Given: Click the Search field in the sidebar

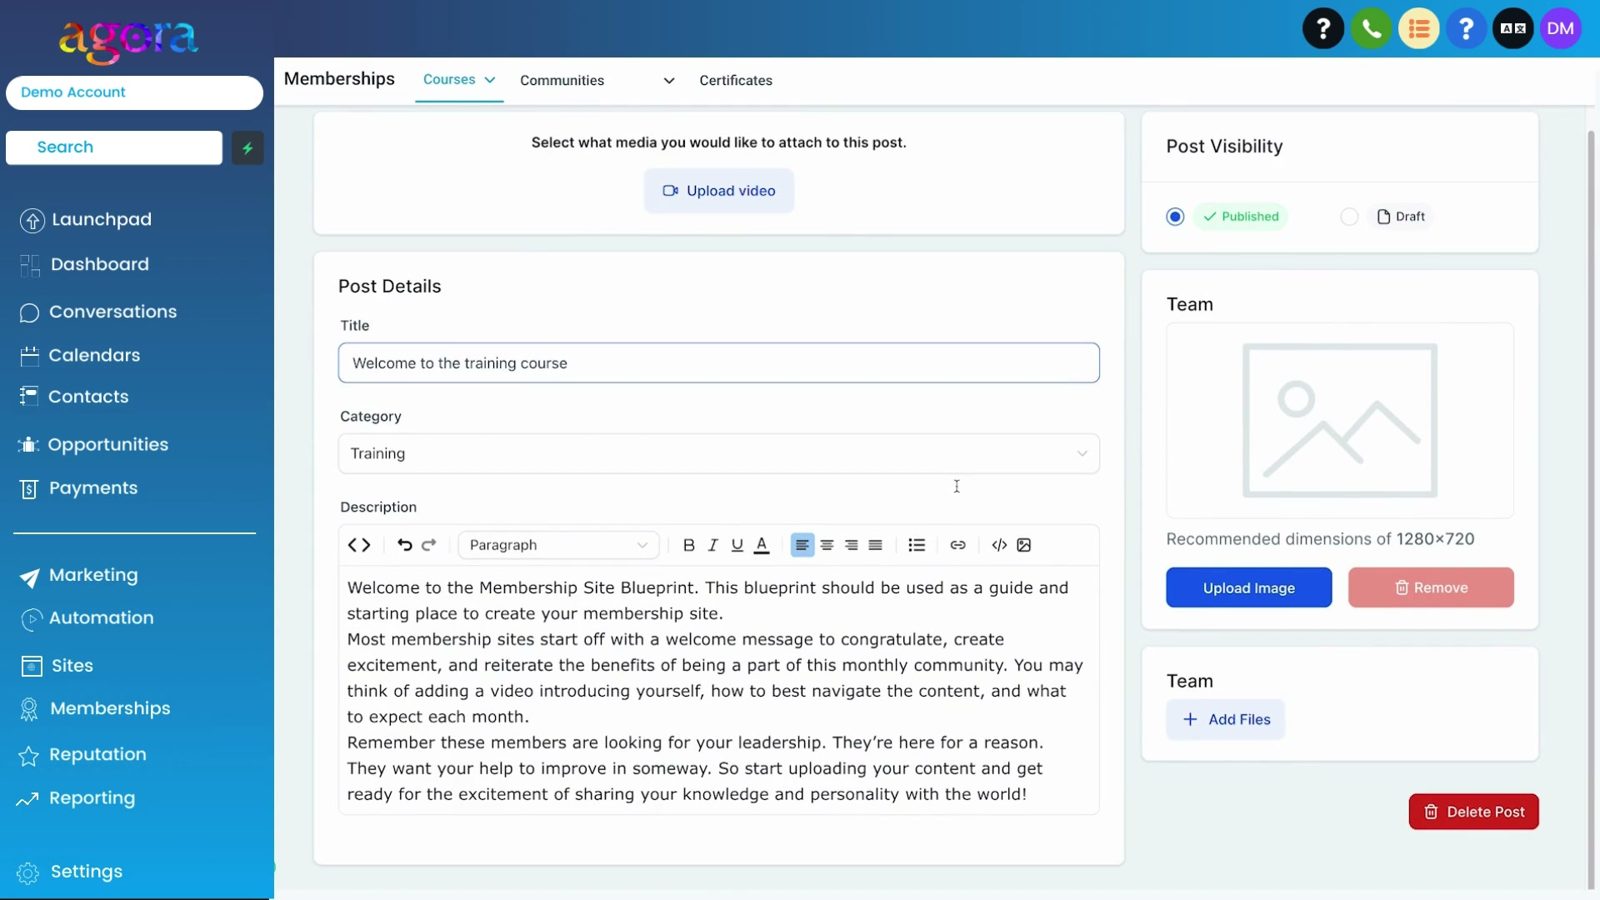Looking at the screenshot, I should coord(114,148).
